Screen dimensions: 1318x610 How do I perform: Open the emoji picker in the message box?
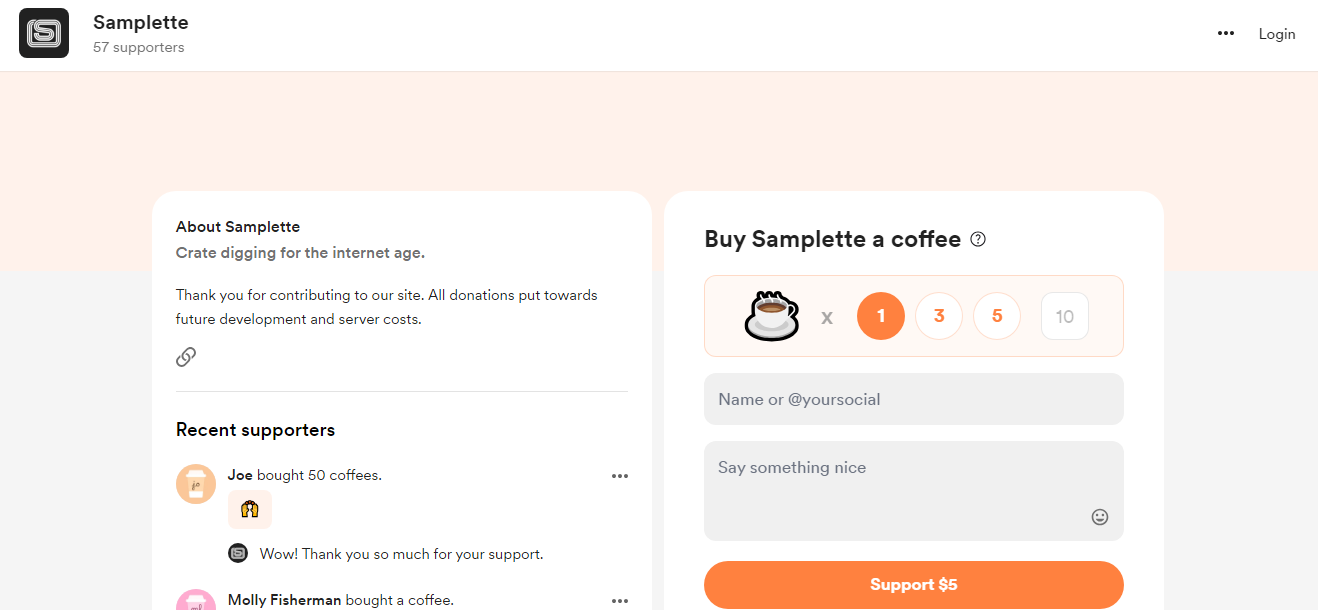pos(1100,517)
